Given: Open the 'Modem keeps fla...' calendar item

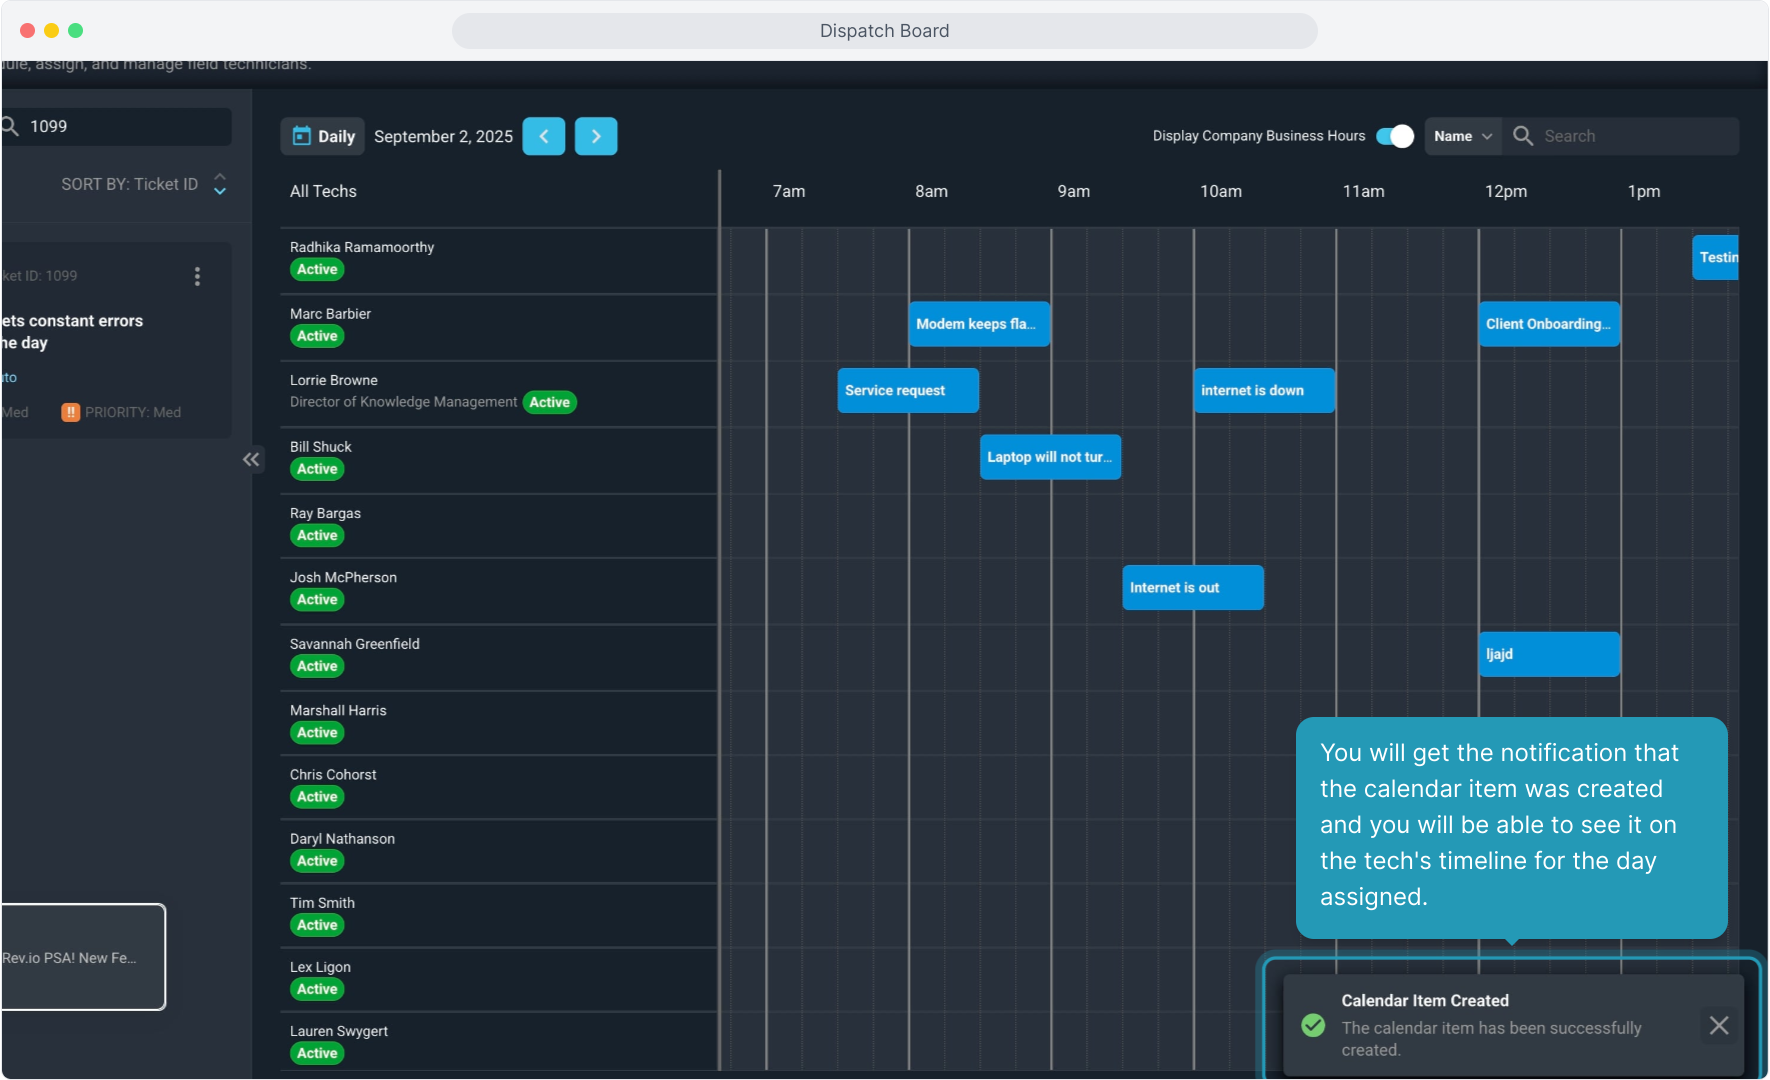Looking at the screenshot, I should [978, 324].
